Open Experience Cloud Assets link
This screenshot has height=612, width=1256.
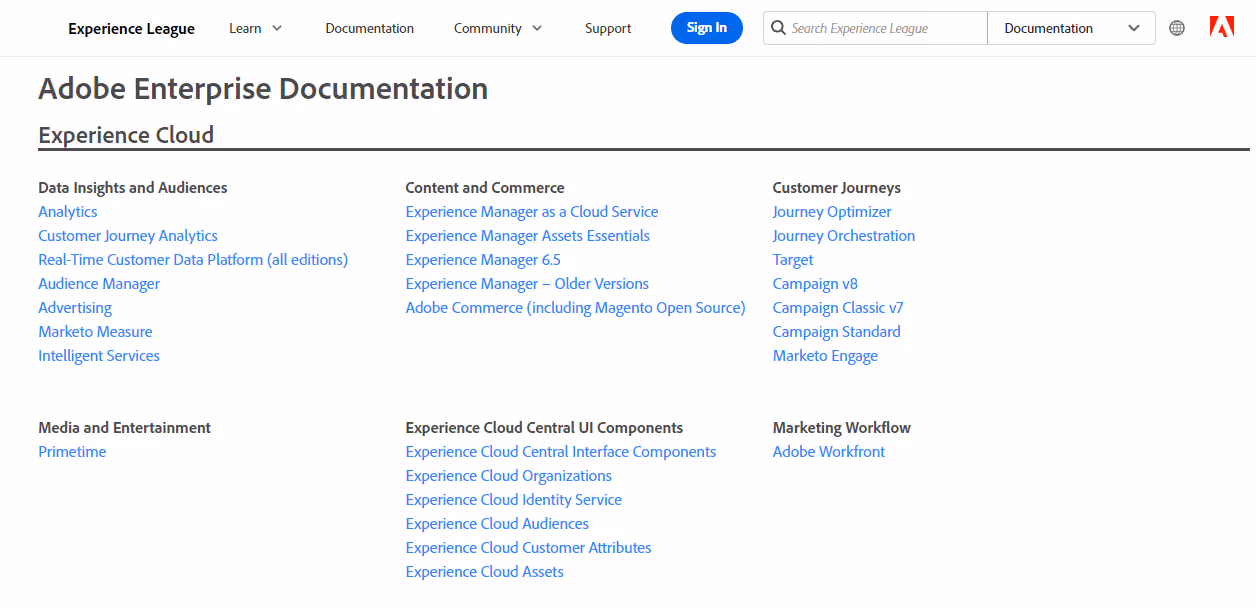click(485, 572)
